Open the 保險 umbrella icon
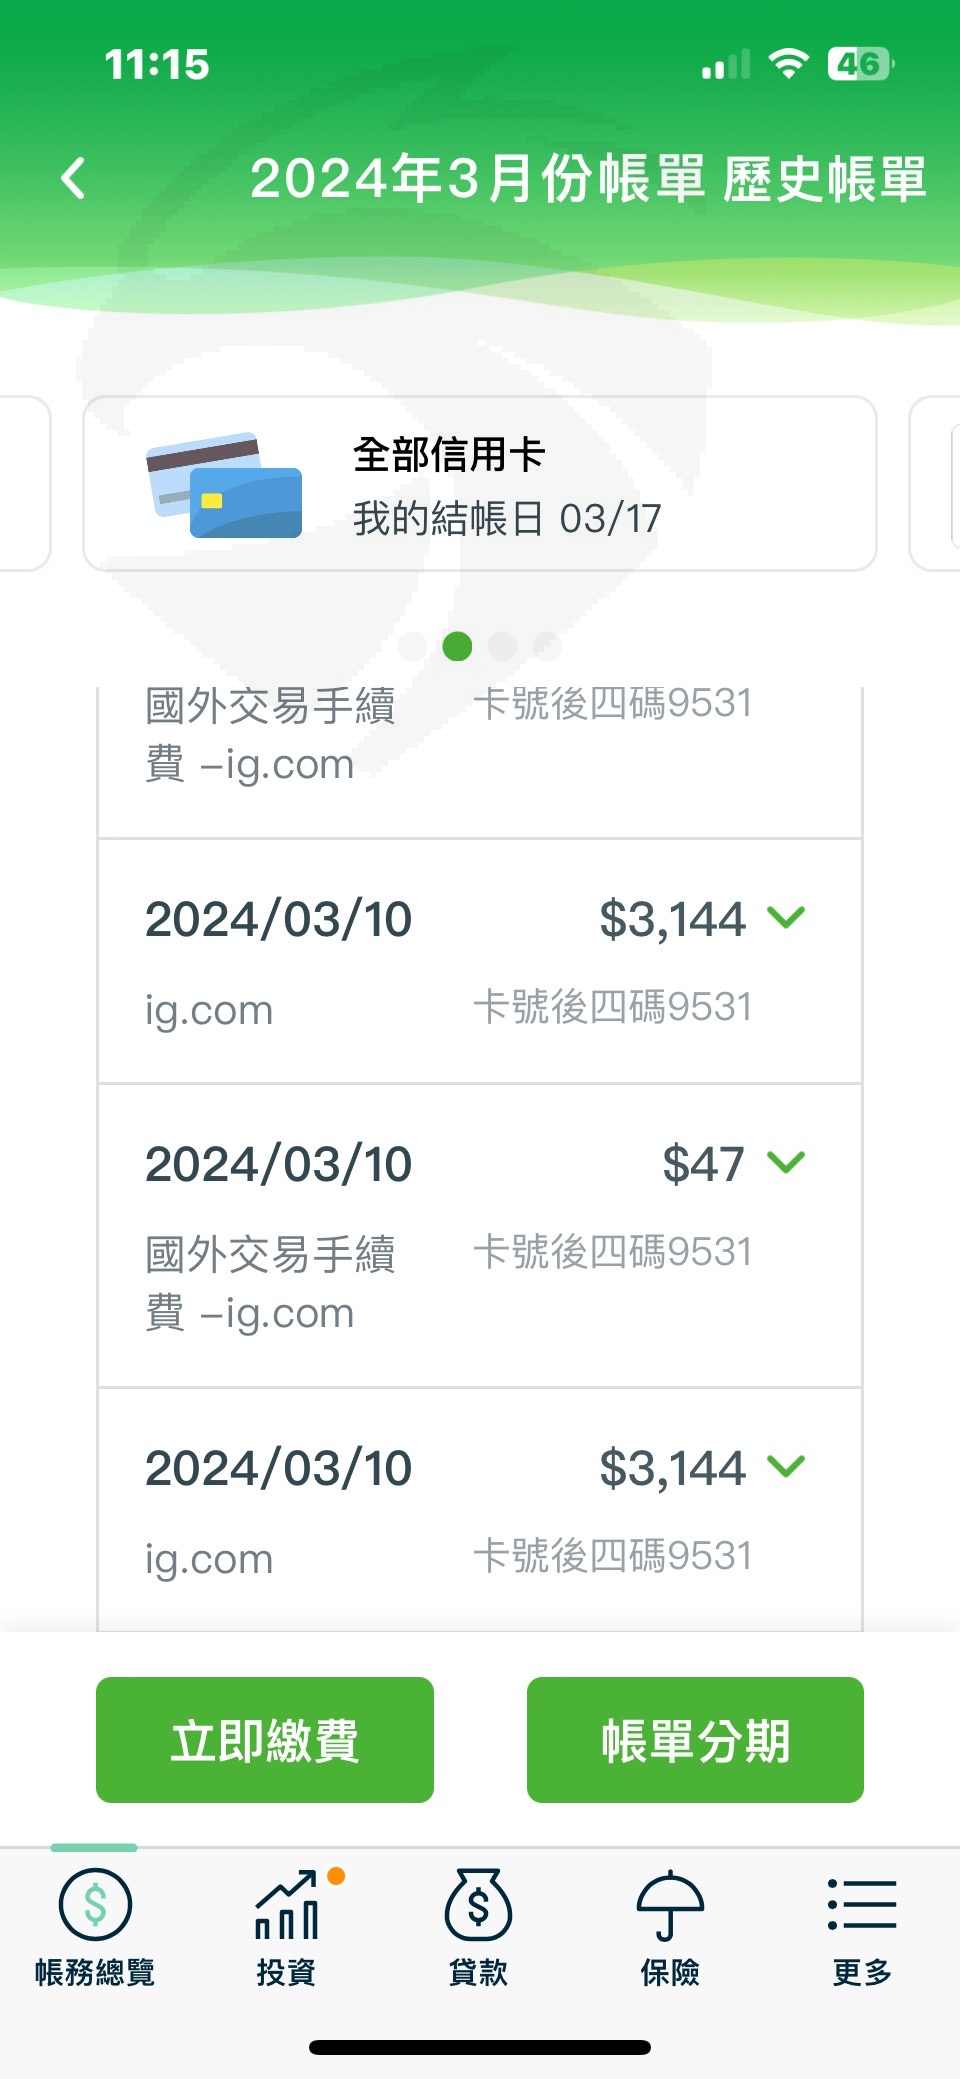The width and height of the screenshot is (960, 2079). point(670,1905)
